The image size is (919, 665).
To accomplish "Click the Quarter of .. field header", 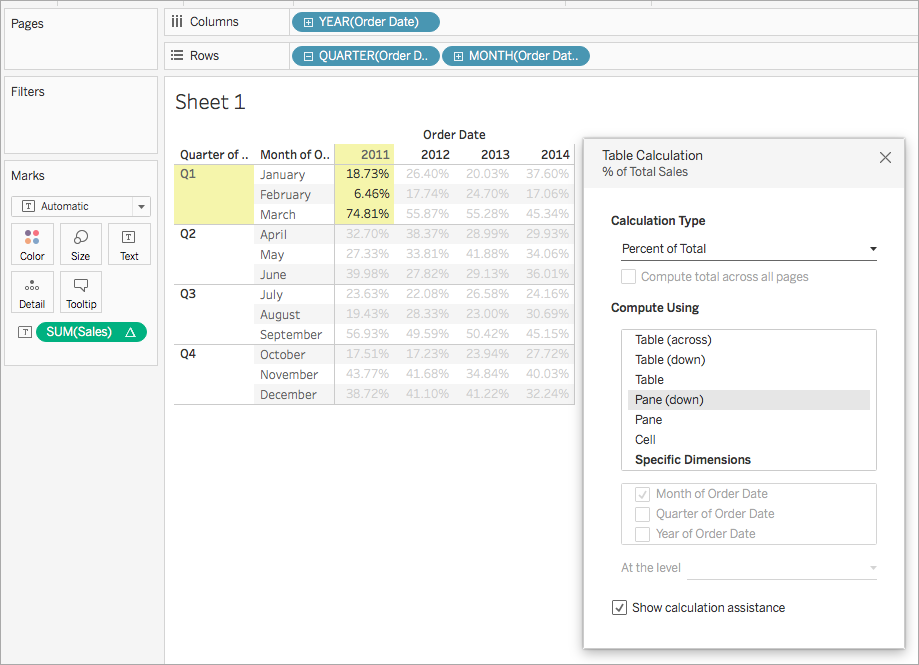I will [214, 155].
